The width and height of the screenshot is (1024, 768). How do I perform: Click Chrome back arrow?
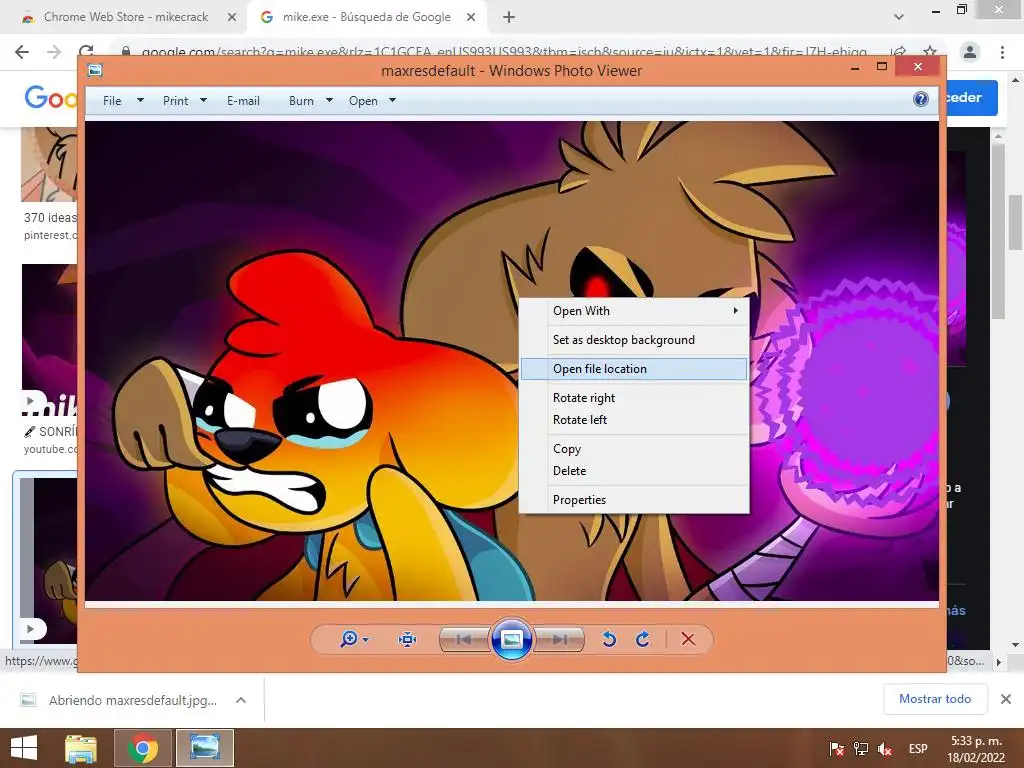pos(22,52)
